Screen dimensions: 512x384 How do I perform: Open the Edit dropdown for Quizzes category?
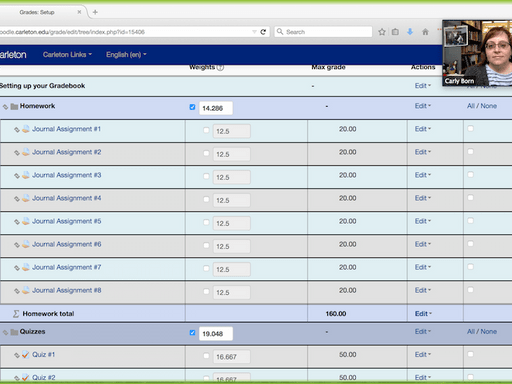423,332
